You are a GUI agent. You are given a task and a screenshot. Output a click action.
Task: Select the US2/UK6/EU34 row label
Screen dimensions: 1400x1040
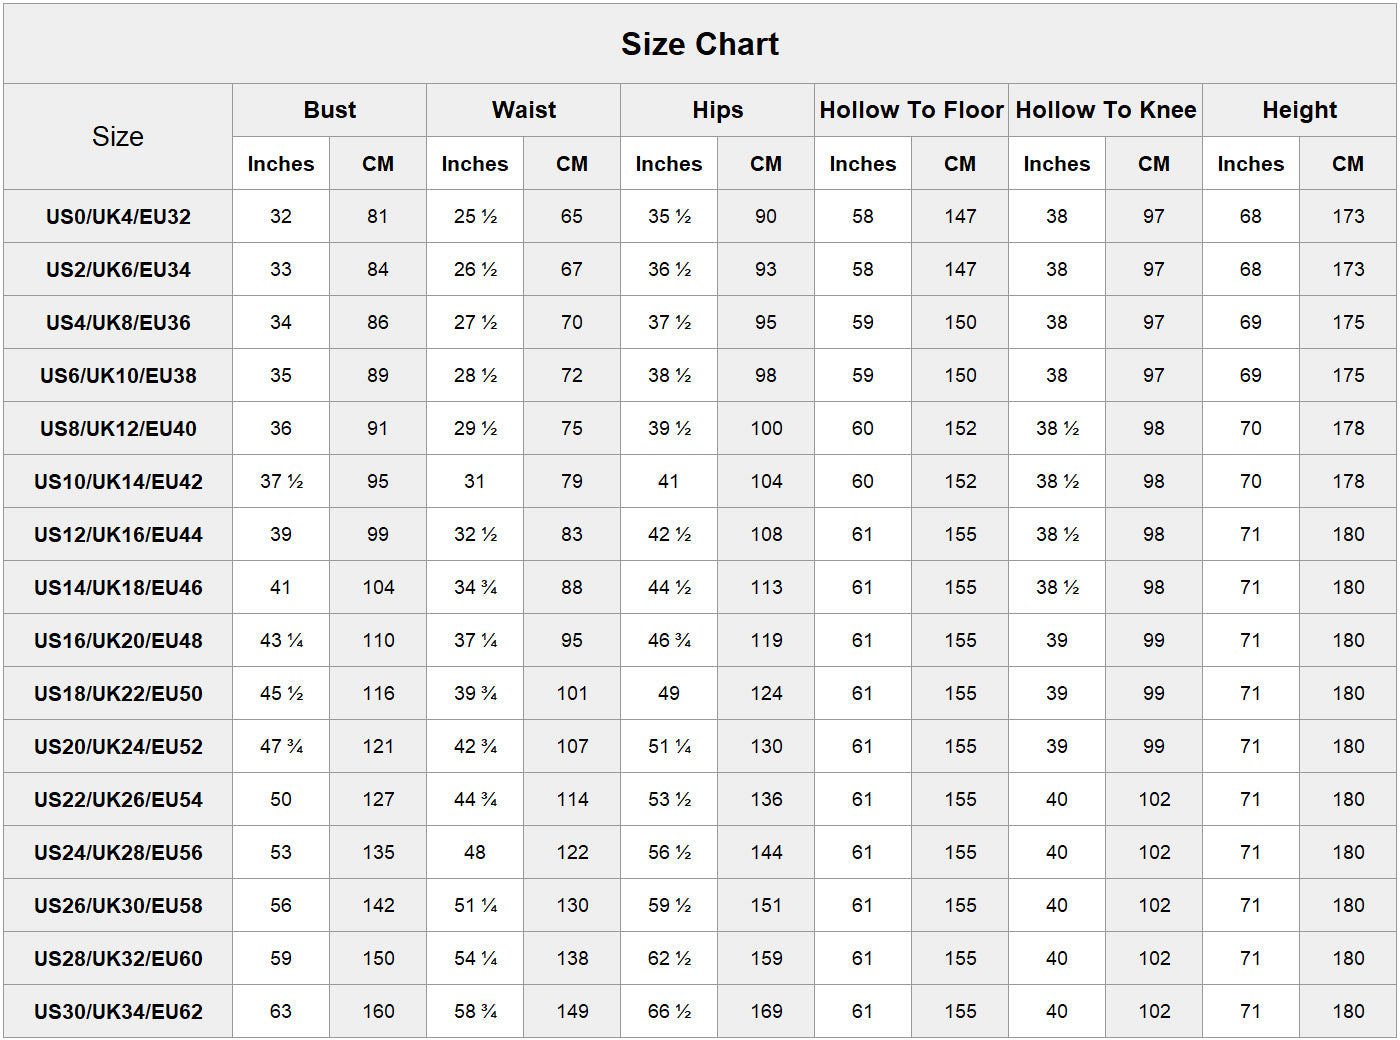point(118,270)
